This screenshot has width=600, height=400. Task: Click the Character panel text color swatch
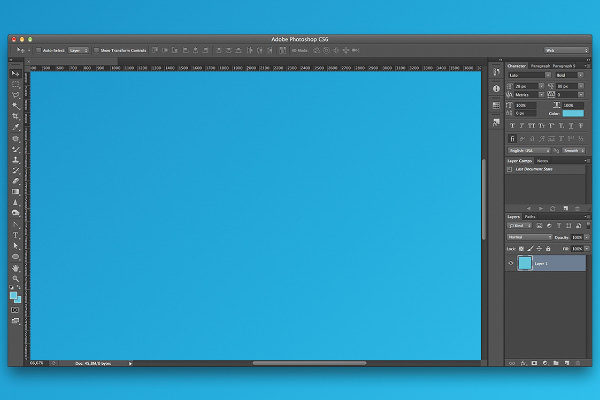pyautogui.click(x=573, y=113)
